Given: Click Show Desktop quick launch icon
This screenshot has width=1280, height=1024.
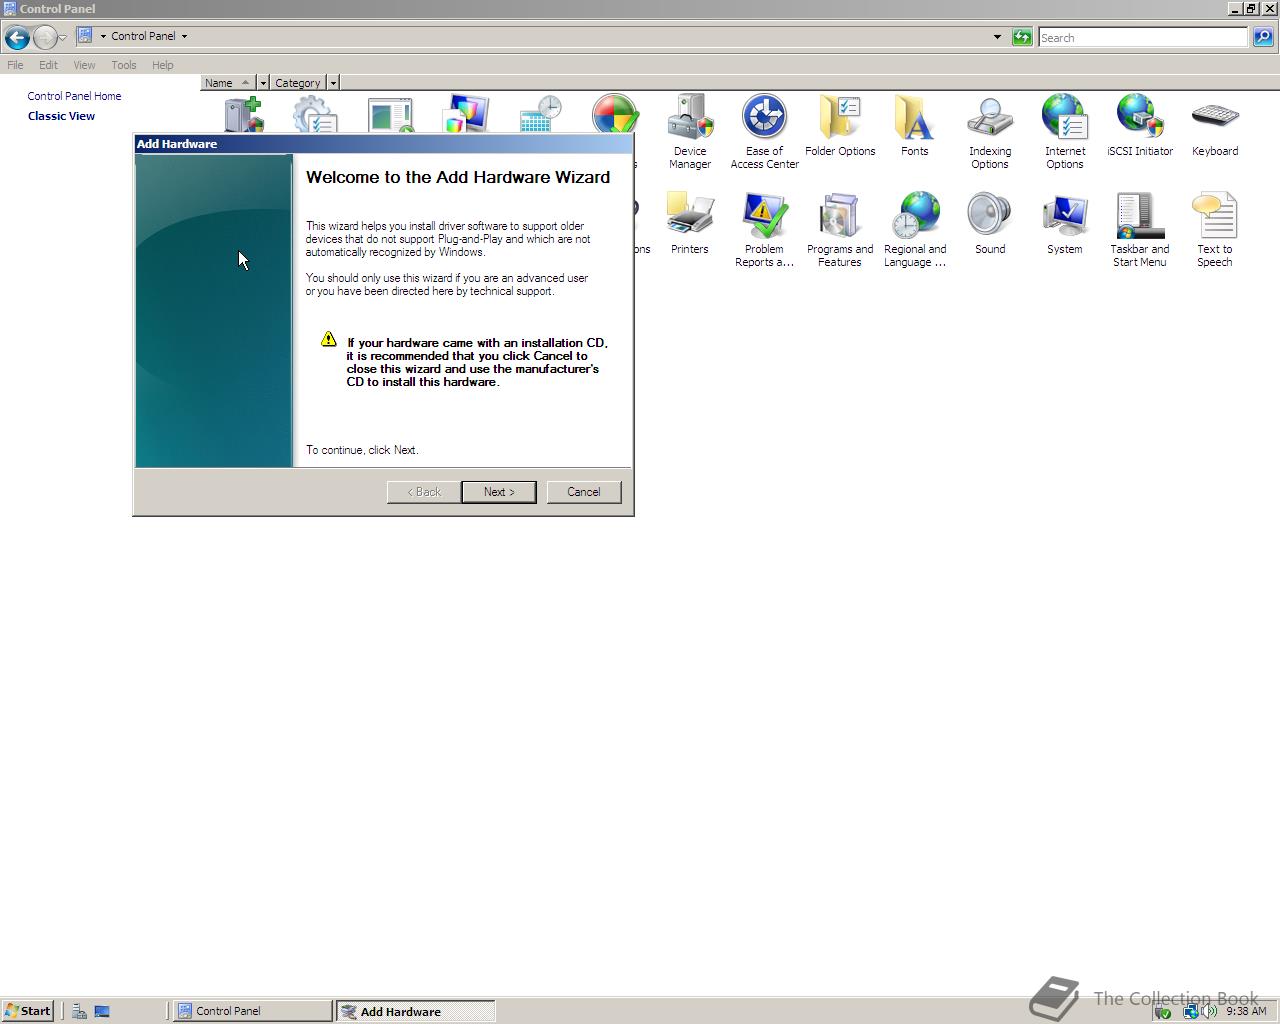Looking at the screenshot, I should point(102,1011).
